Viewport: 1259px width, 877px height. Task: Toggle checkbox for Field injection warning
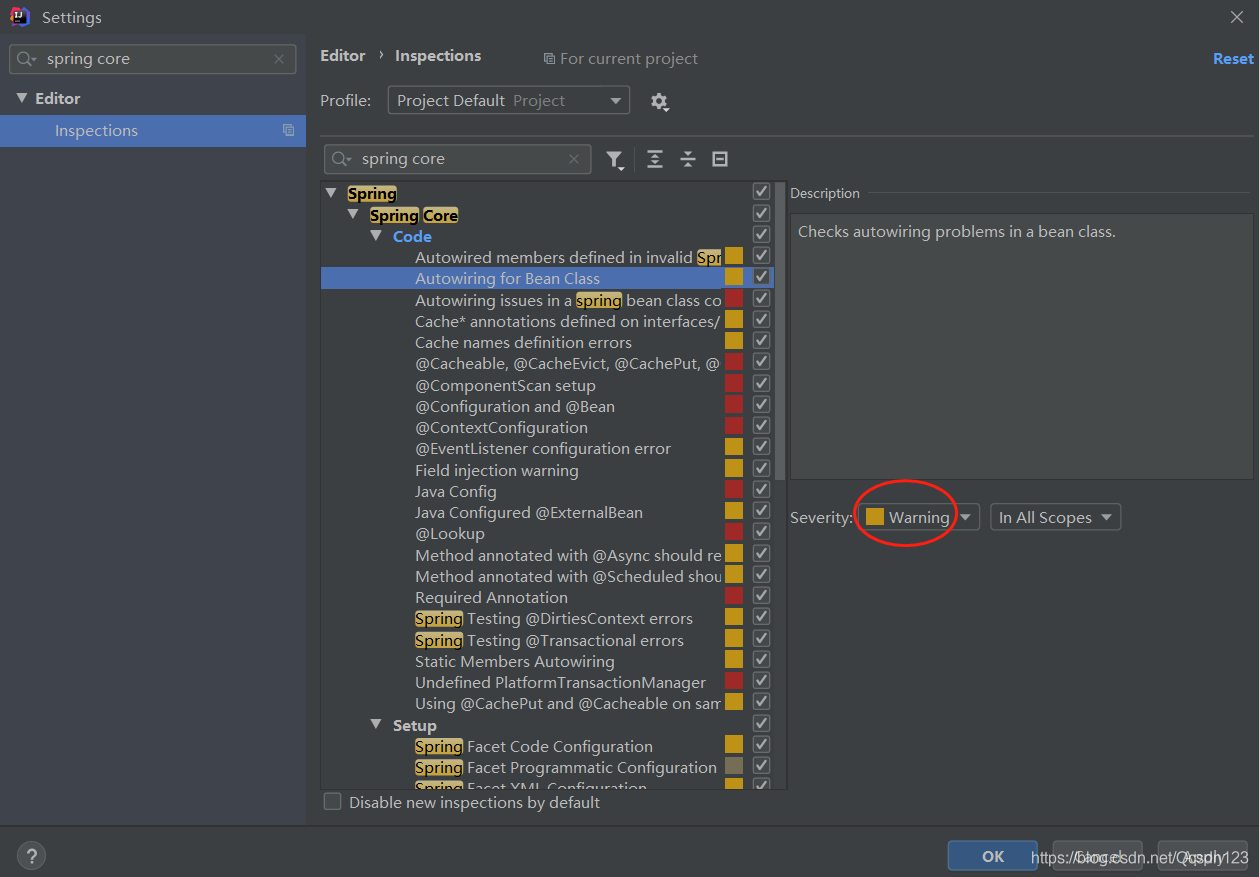click(761, 468)
